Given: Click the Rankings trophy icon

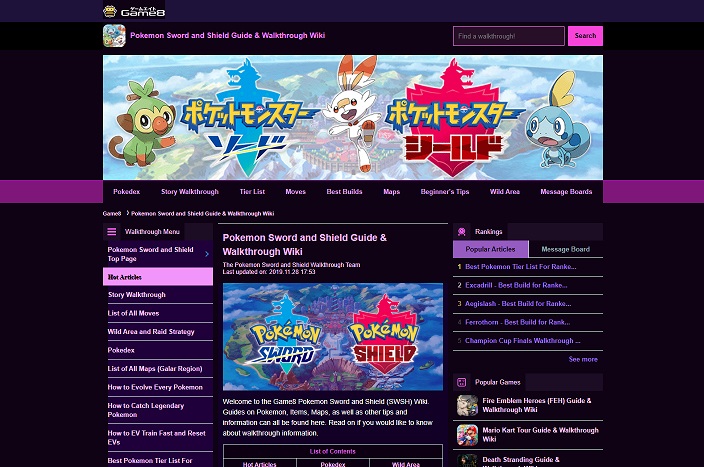Looking at the screenshot, I should (462, 232).
